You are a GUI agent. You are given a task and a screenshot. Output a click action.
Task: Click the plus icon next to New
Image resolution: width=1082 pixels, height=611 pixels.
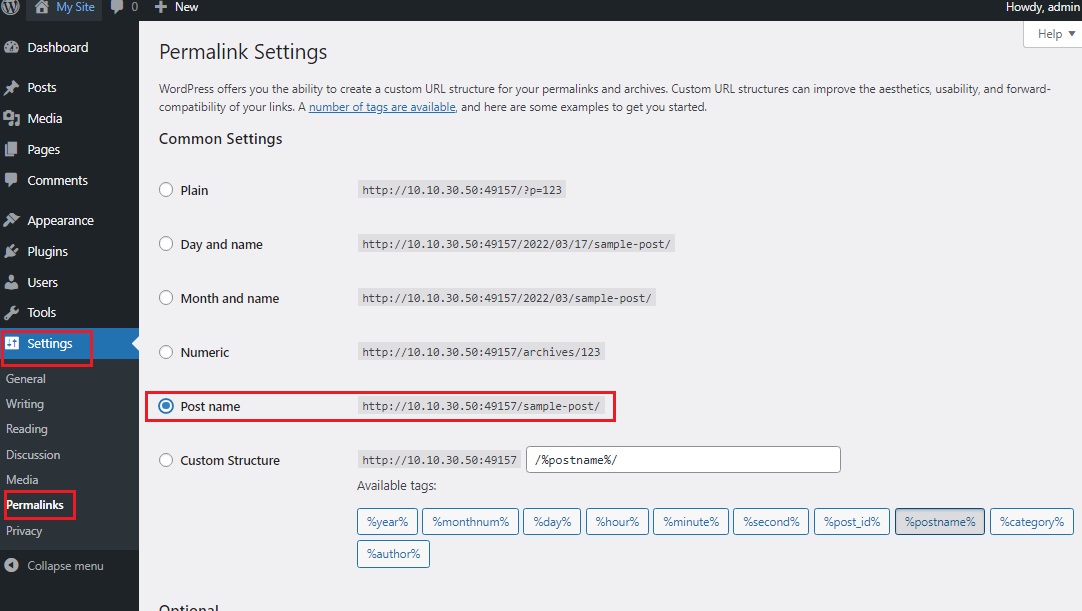coord(161,7)
